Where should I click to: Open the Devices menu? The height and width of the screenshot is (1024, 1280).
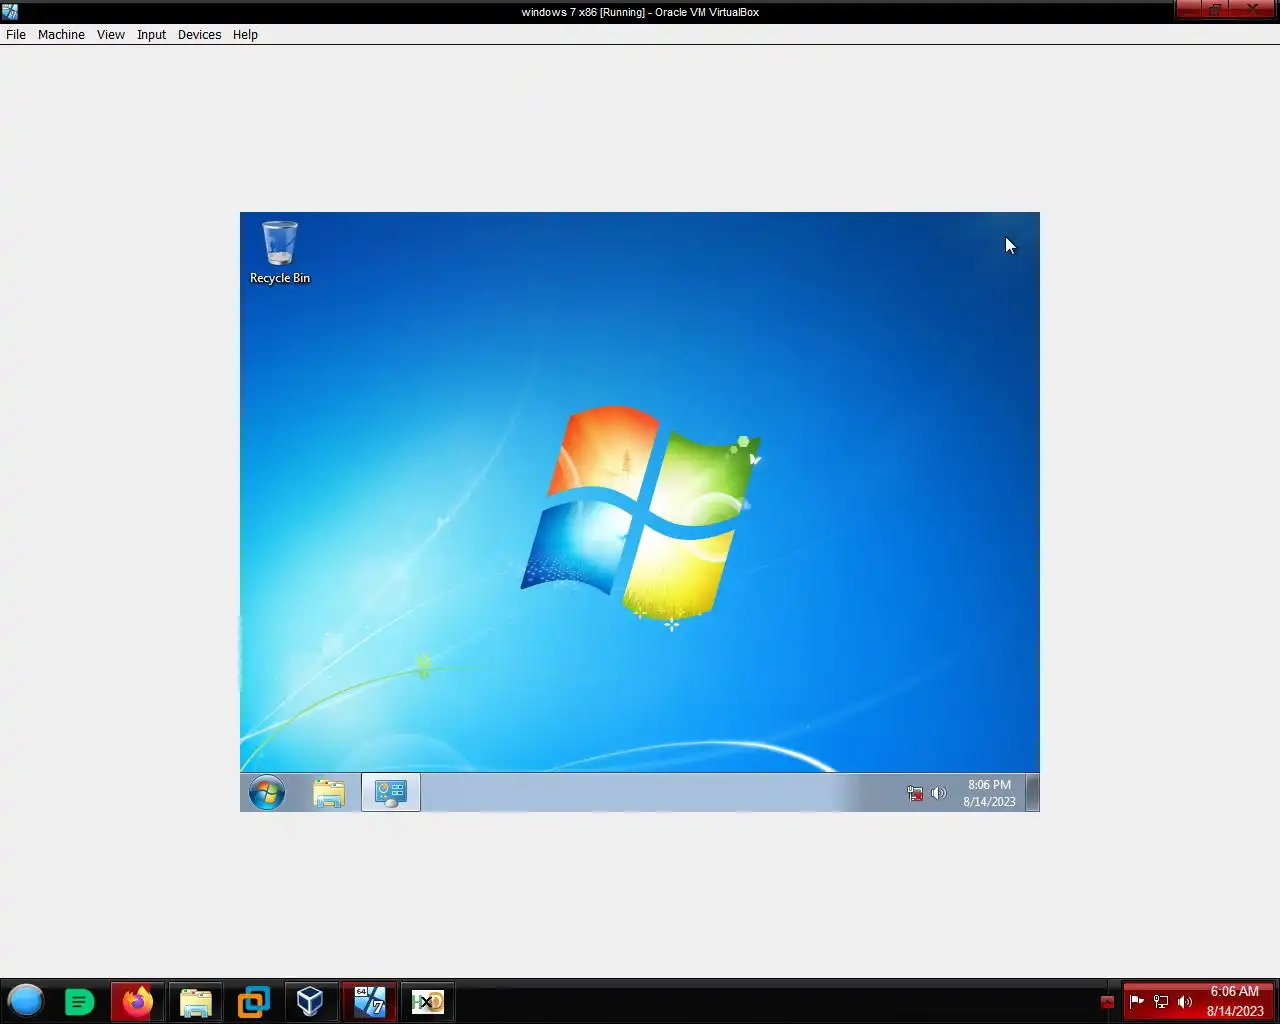(x=199, y=34)
